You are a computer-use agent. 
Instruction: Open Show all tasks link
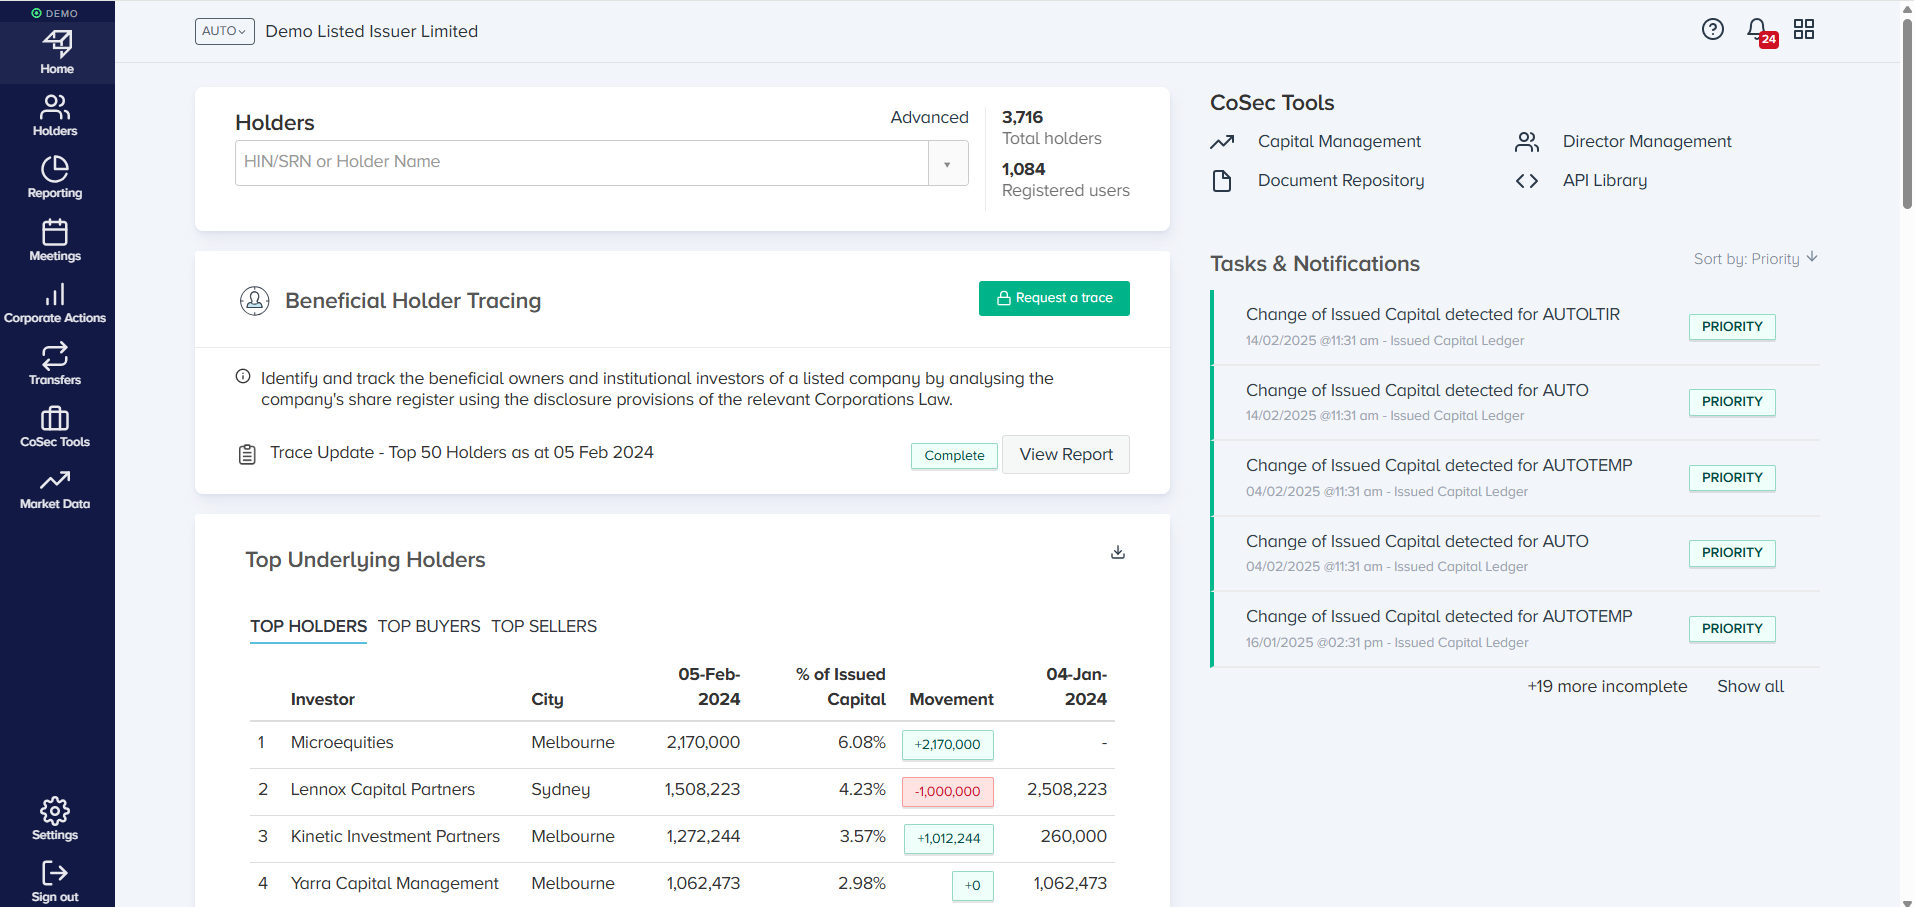click(1750, 686)
